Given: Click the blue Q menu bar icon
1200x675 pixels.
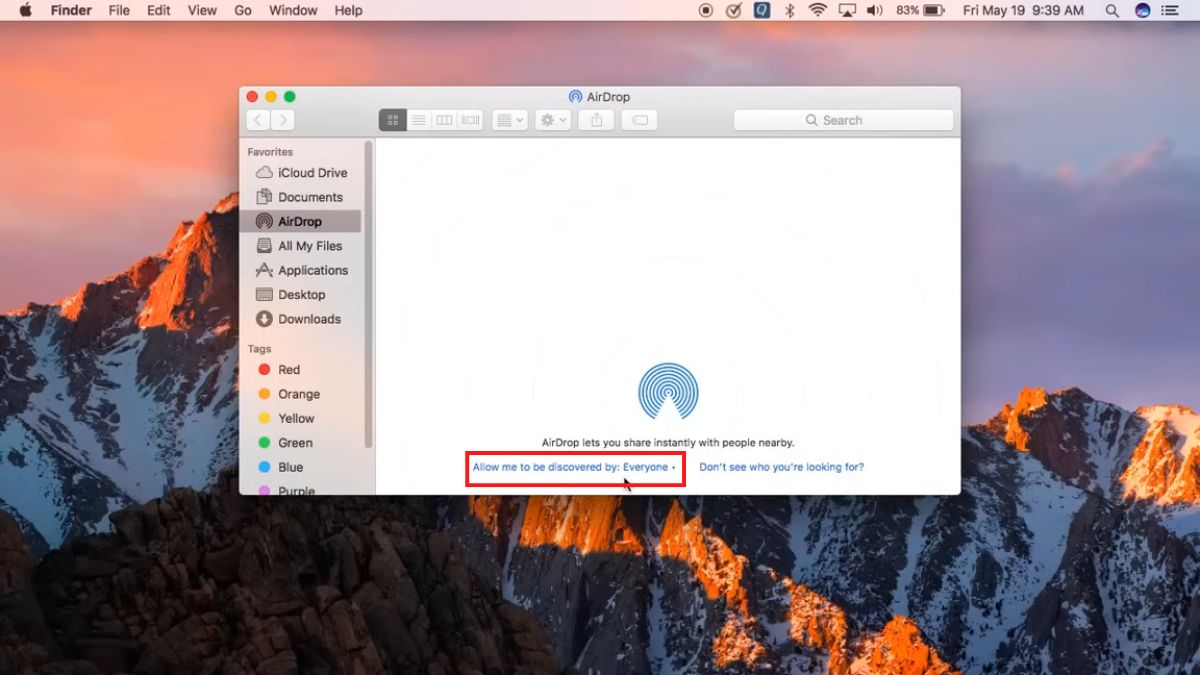Looking at the screenshot, I should tap(762, 10).
